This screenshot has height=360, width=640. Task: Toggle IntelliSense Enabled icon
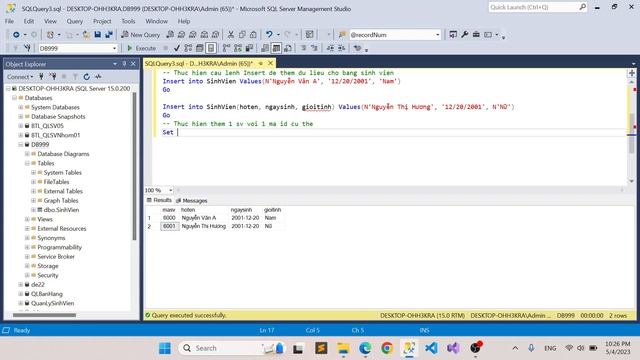click(211, 48)
